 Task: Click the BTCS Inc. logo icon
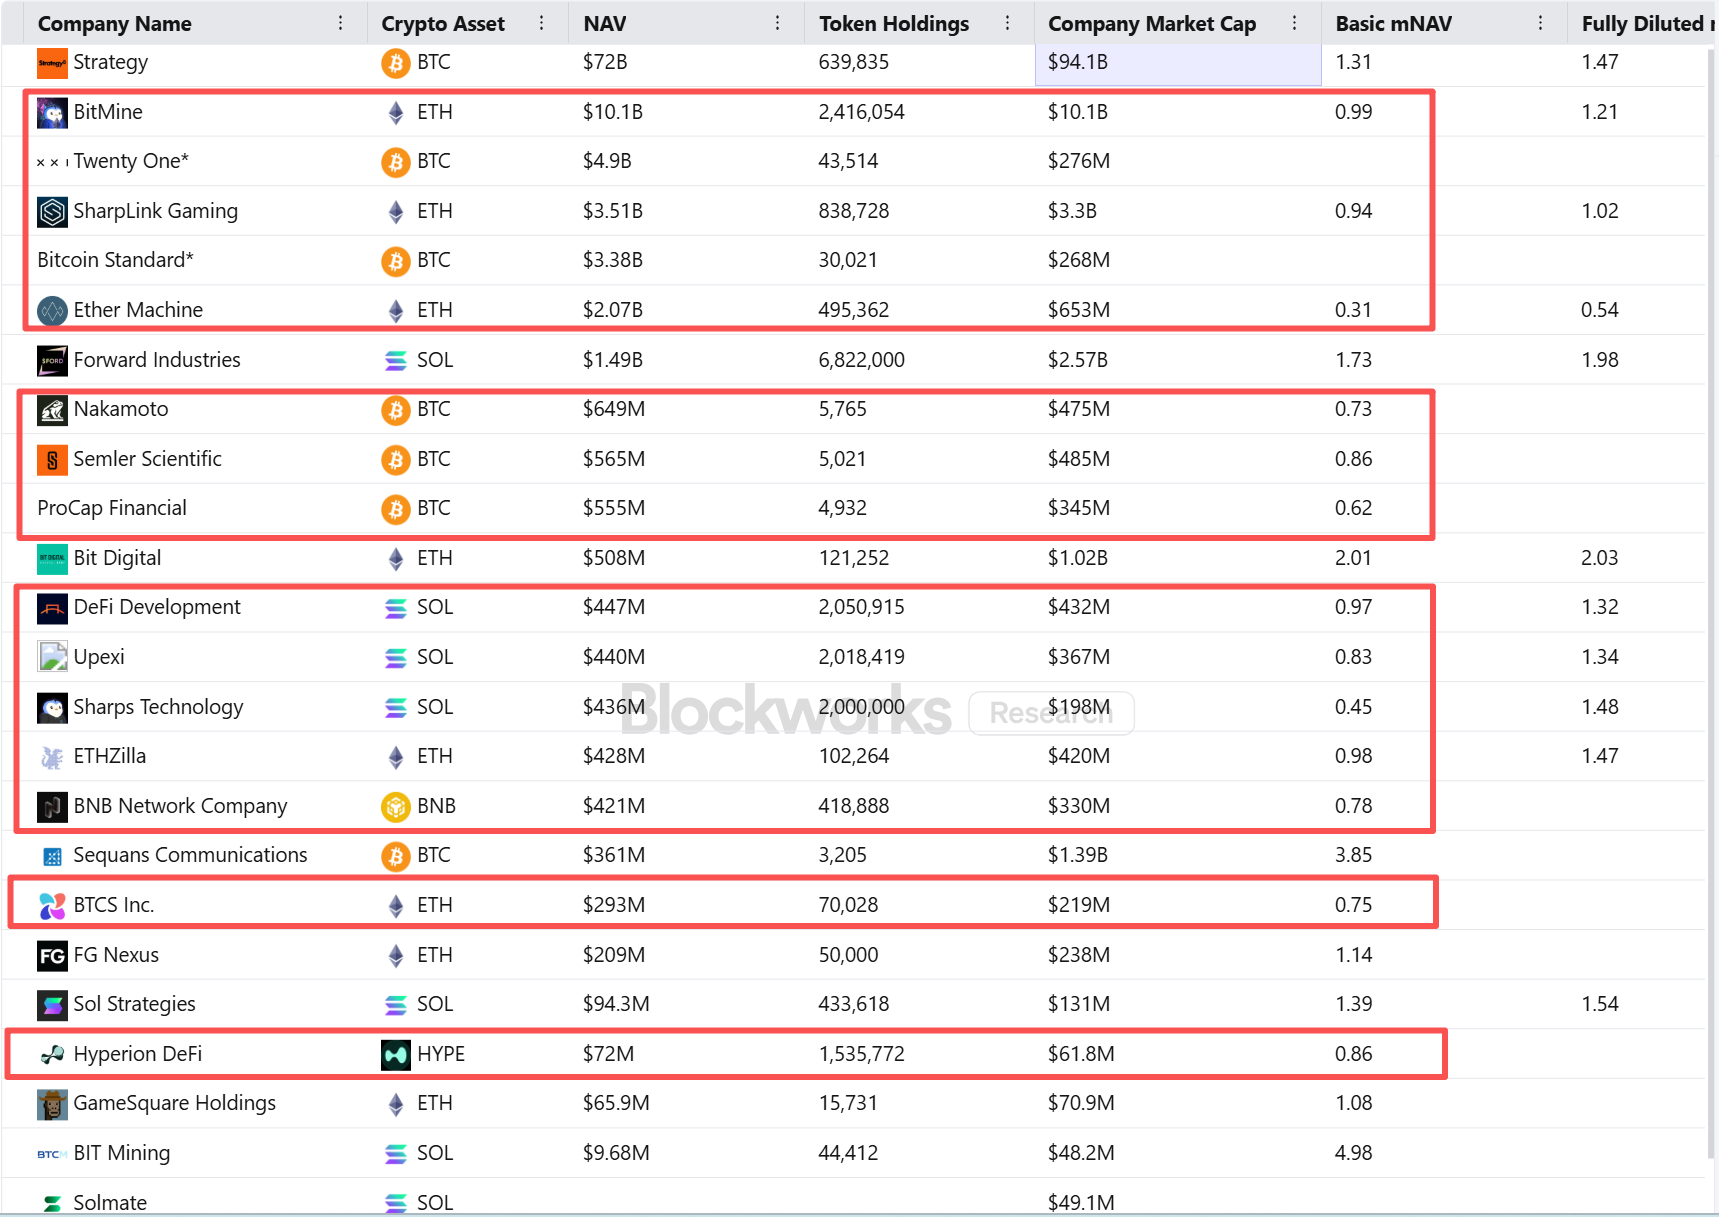(52, 906)
